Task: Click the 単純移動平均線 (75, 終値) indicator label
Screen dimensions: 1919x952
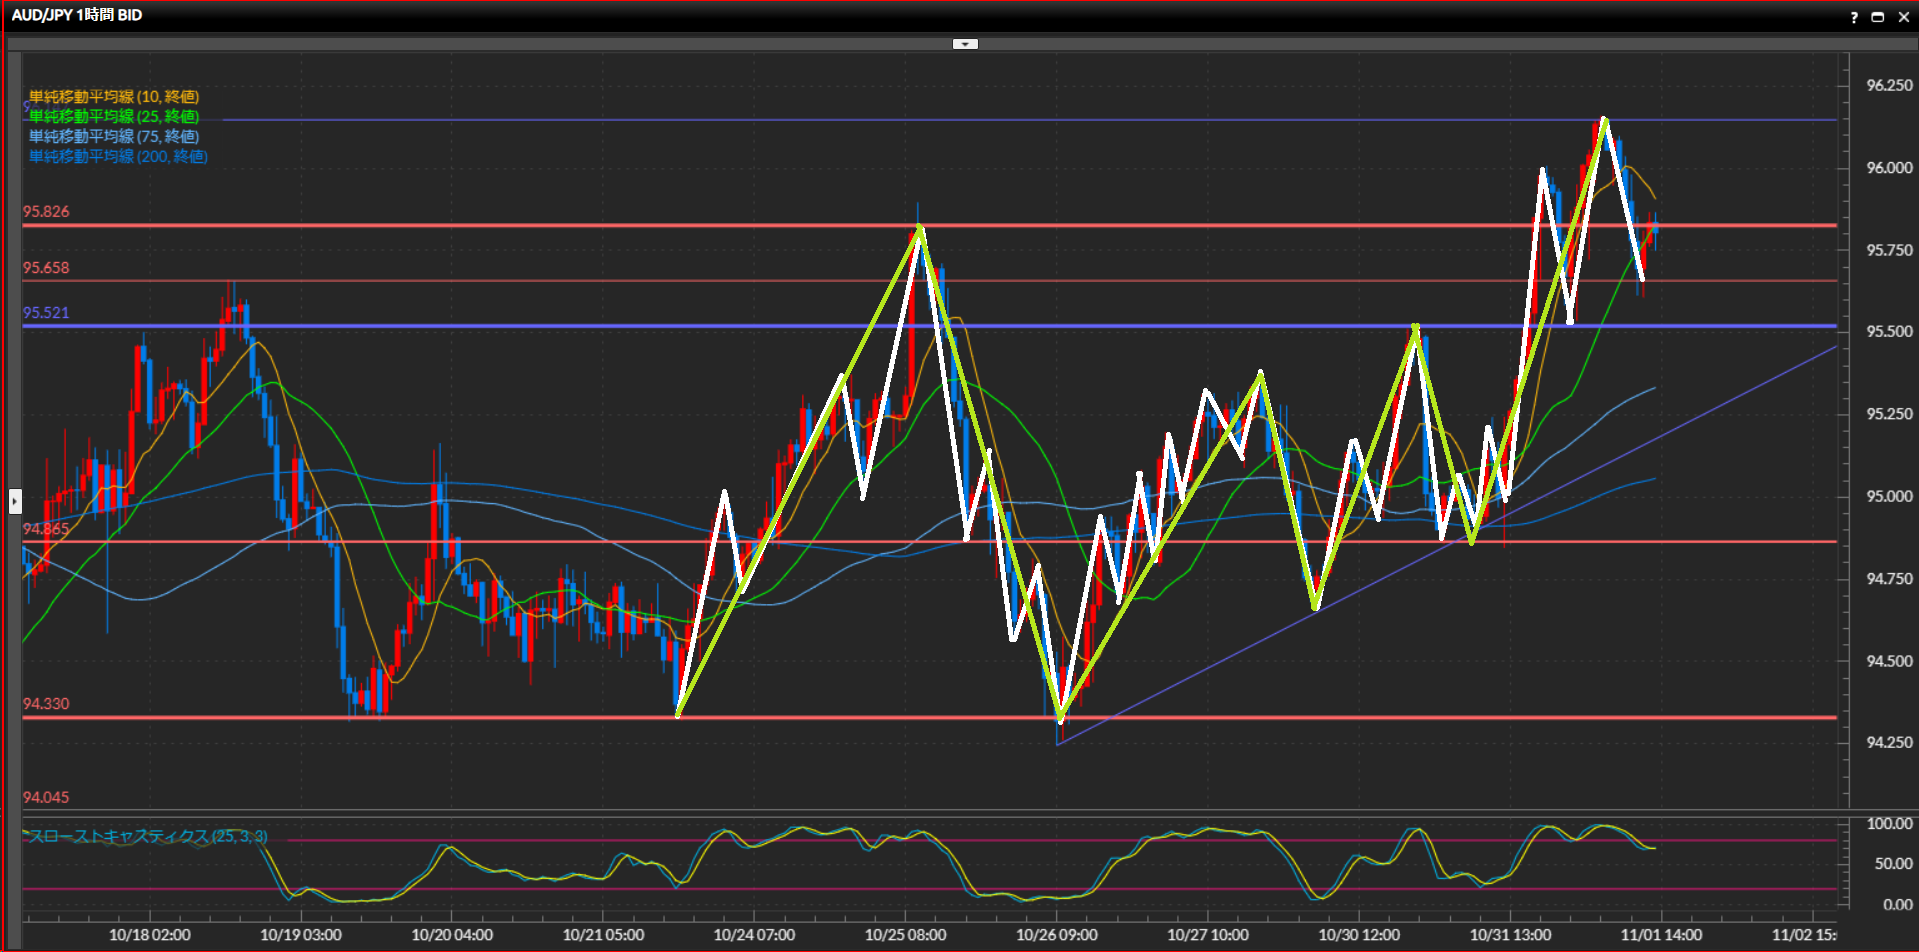Action: point(114,137)
